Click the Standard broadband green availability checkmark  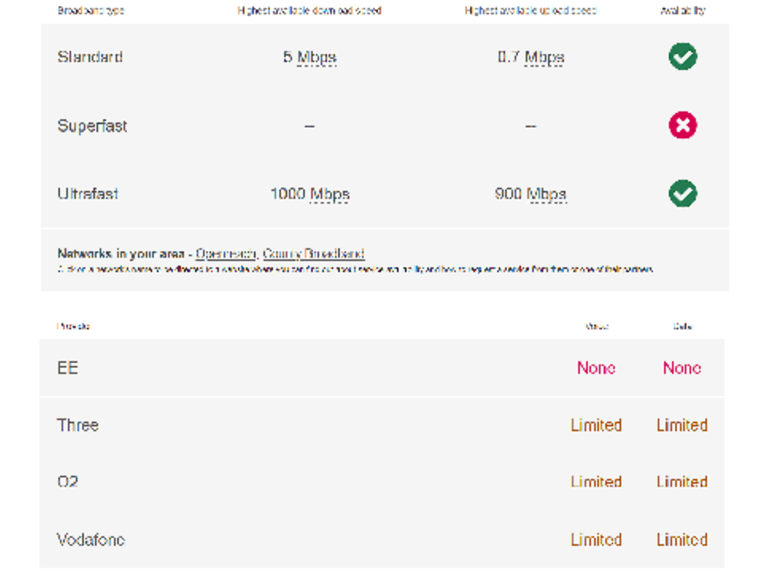683,57
